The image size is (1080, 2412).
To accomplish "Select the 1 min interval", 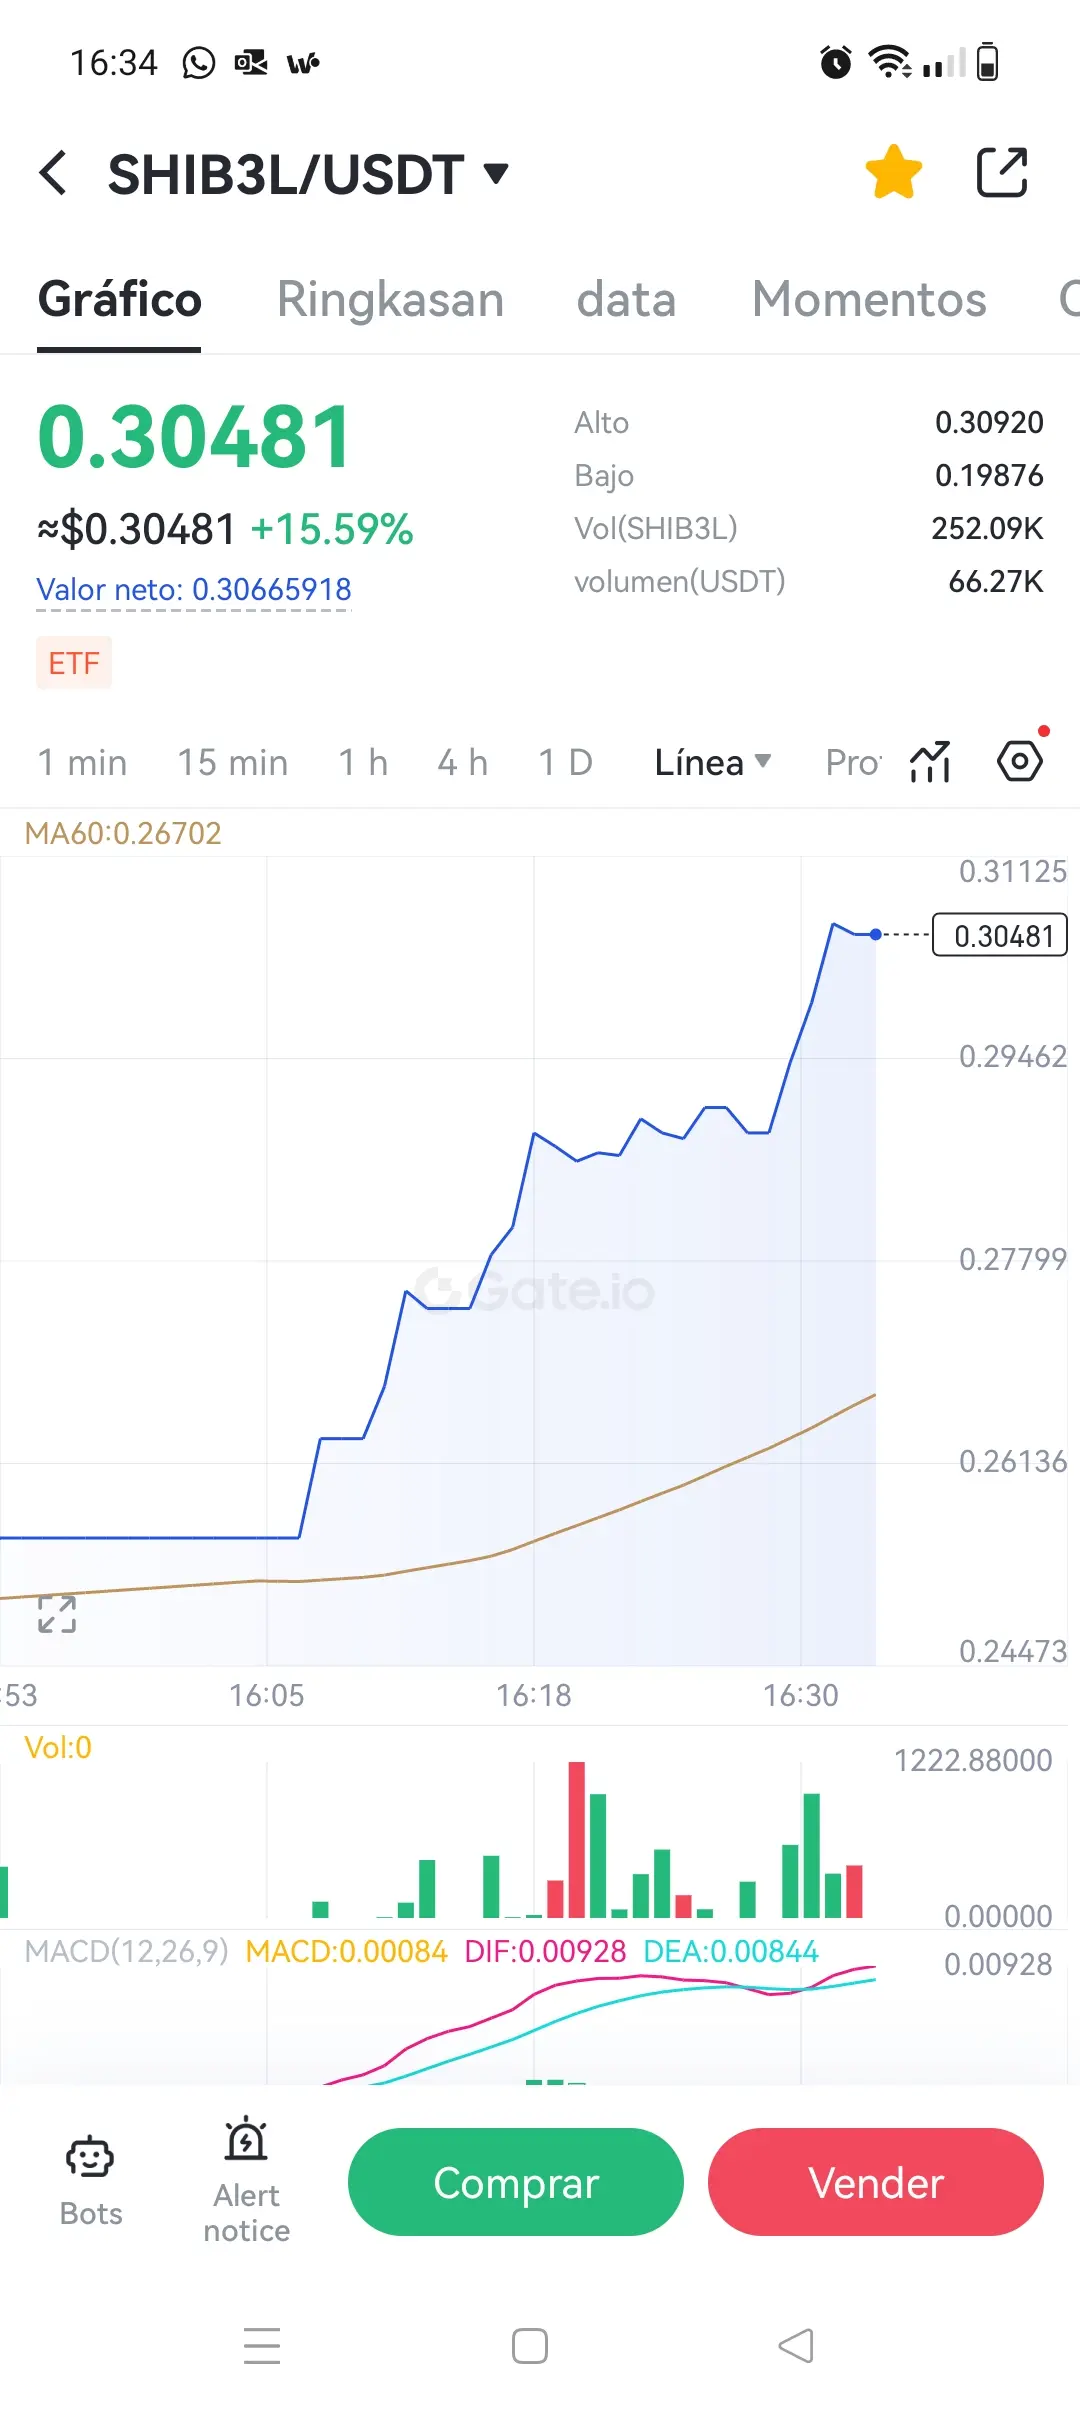I will 82,763.
